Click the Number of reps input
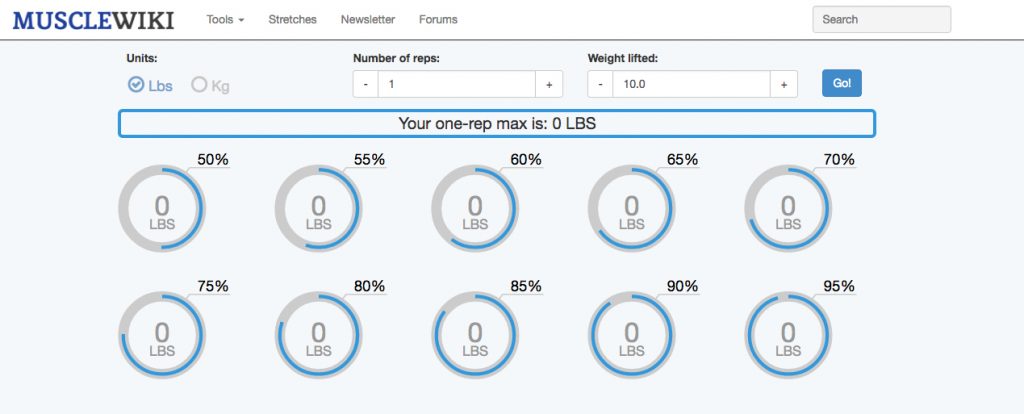Screen dimensions: 1024x414 456,84
